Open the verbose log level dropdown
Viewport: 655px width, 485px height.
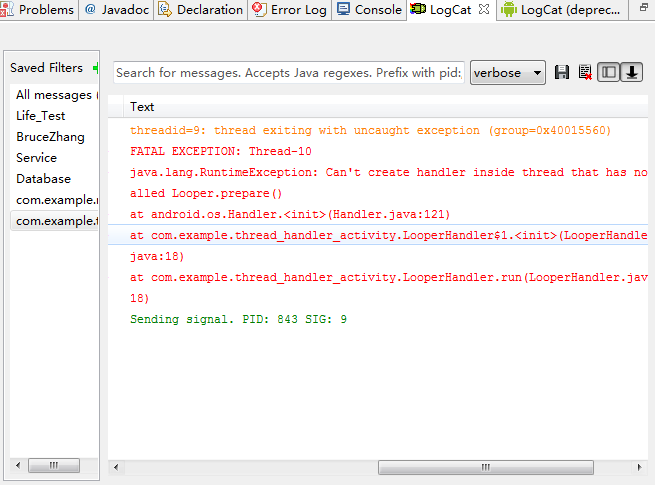[x=508, y=73]
